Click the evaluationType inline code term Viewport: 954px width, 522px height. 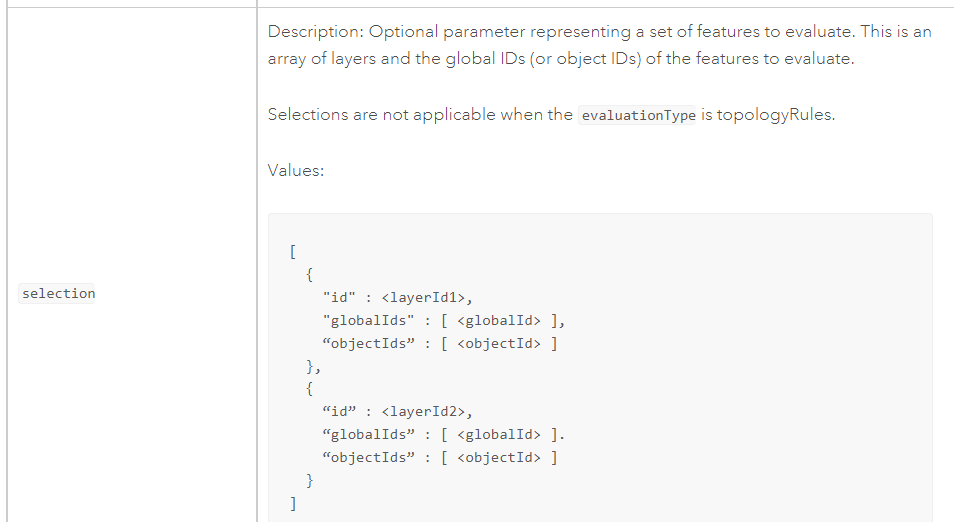point(638,115)
